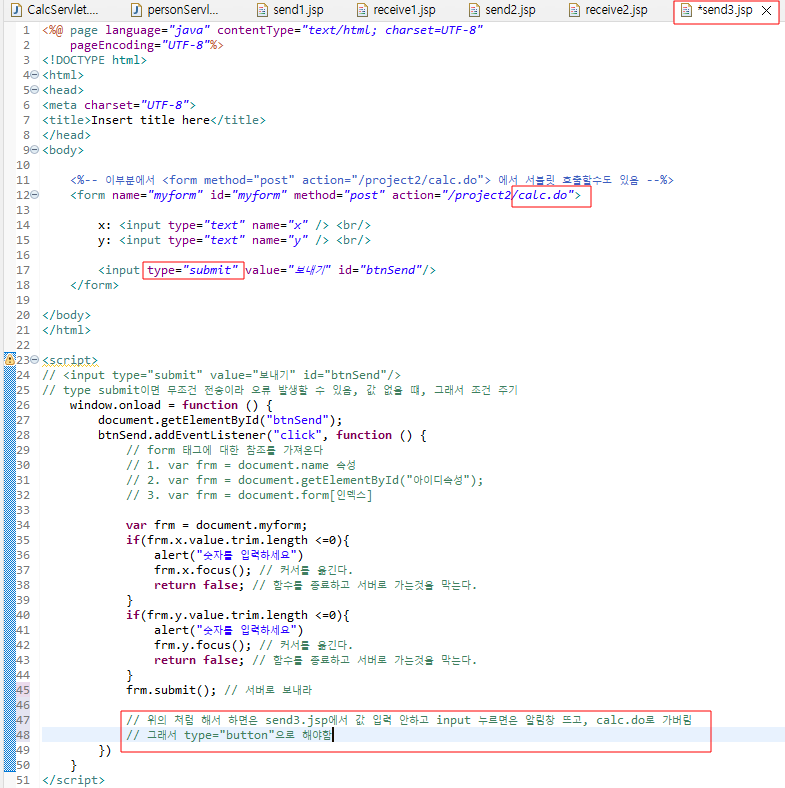Click the frm.submit() statement on line 45

171,690
